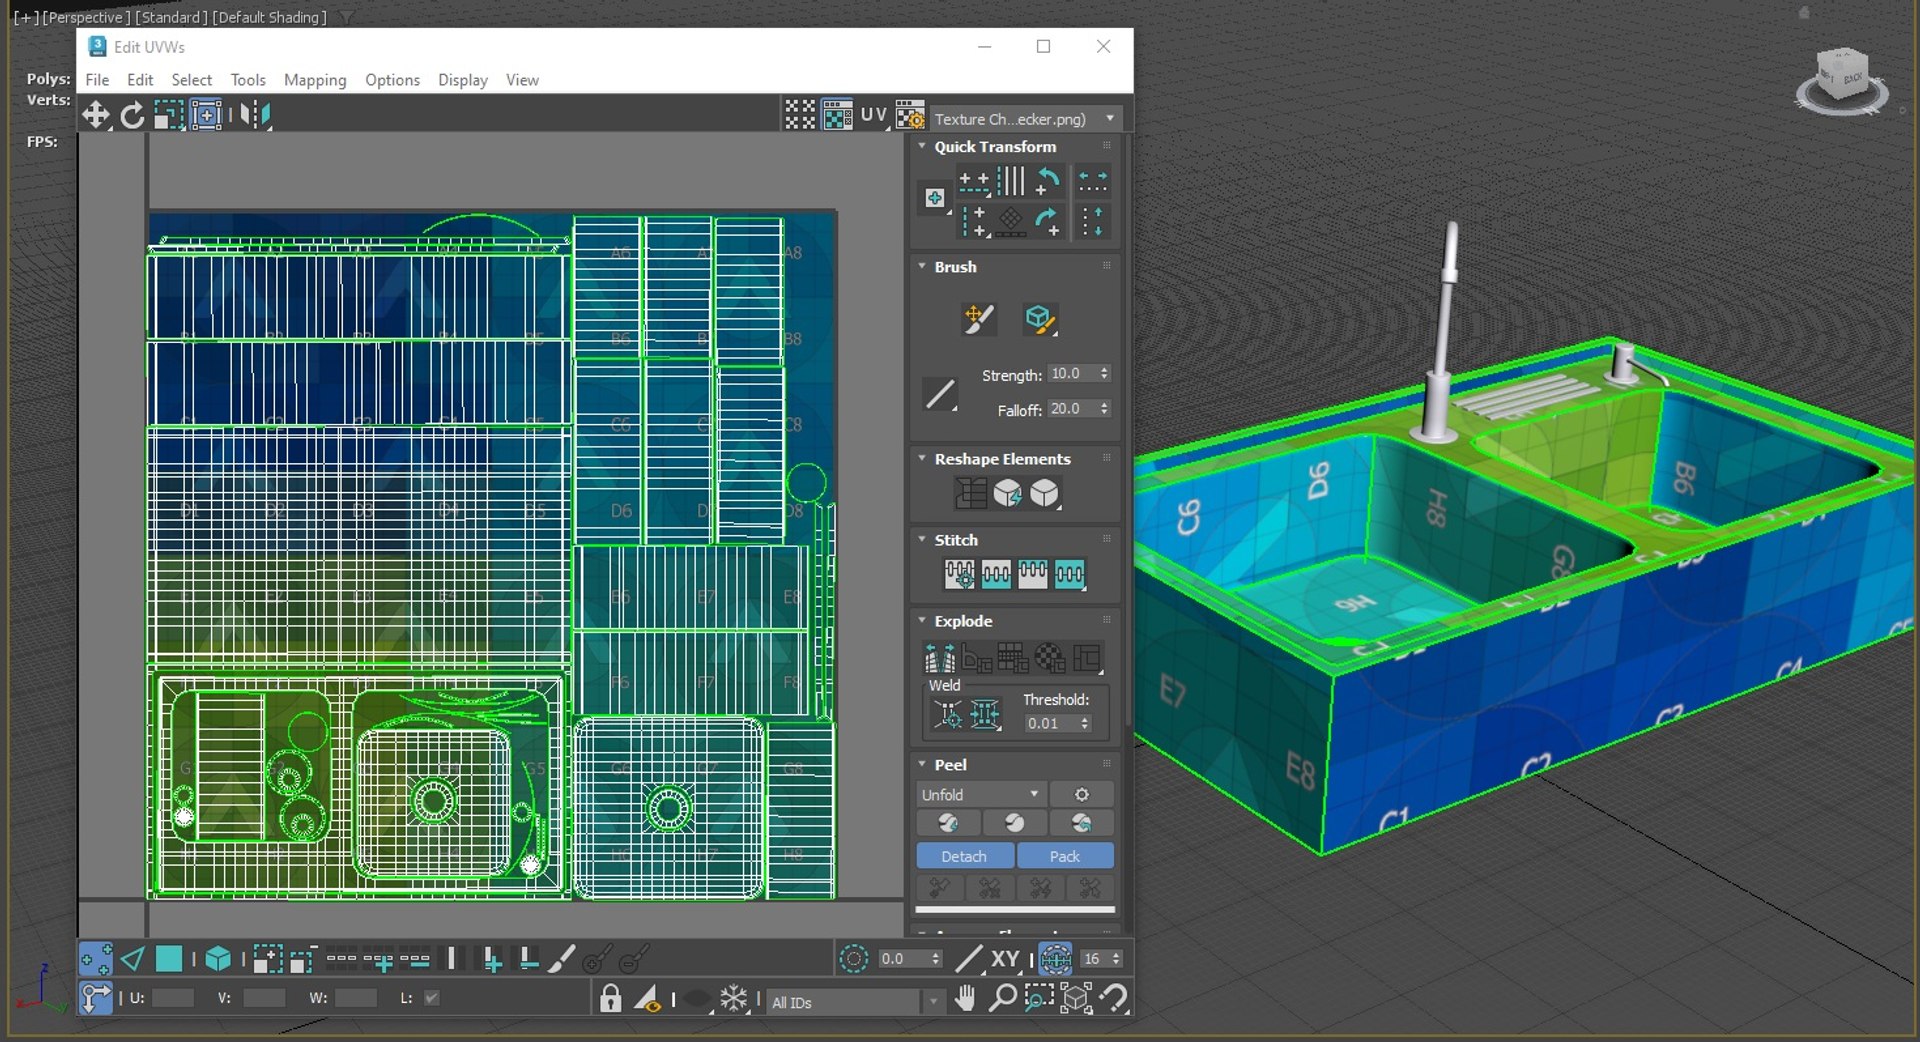1920x1042 pixels.
Task: Open the Mapping menu
Action: (x=315, y=80)
